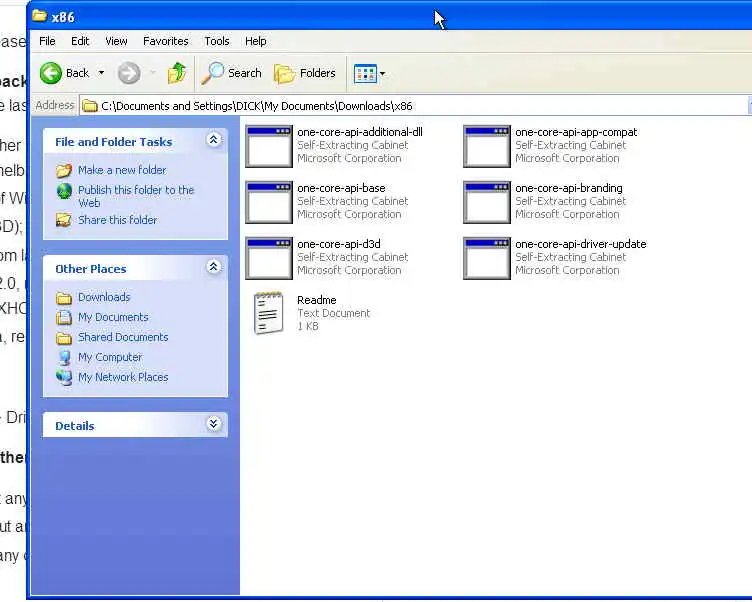
Task: Click the My Documents icon in sidebar
Action: tap(64, 318)
